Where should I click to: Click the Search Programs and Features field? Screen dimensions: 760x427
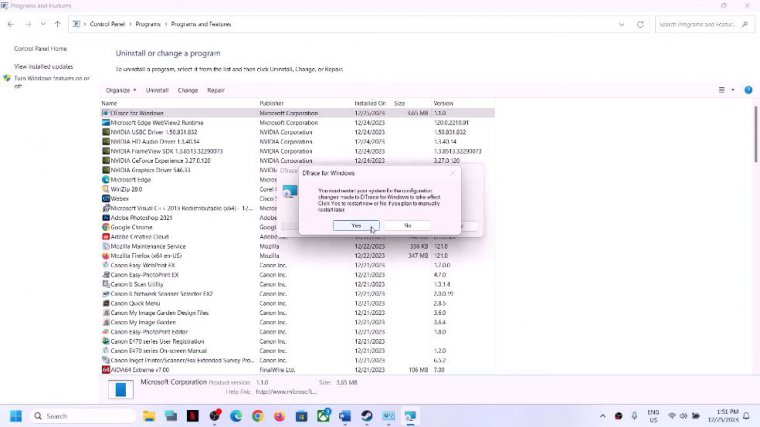coord(700,24)
